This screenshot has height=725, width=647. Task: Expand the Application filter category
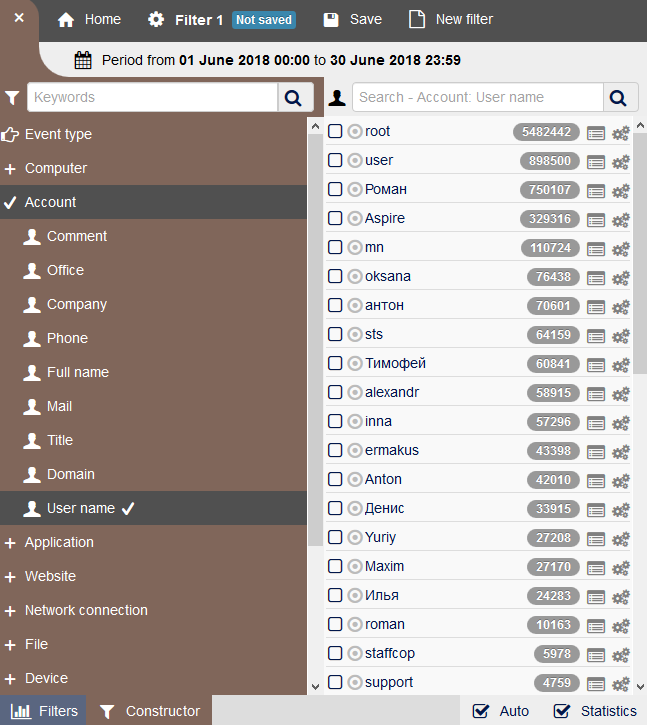pos(59,542)
